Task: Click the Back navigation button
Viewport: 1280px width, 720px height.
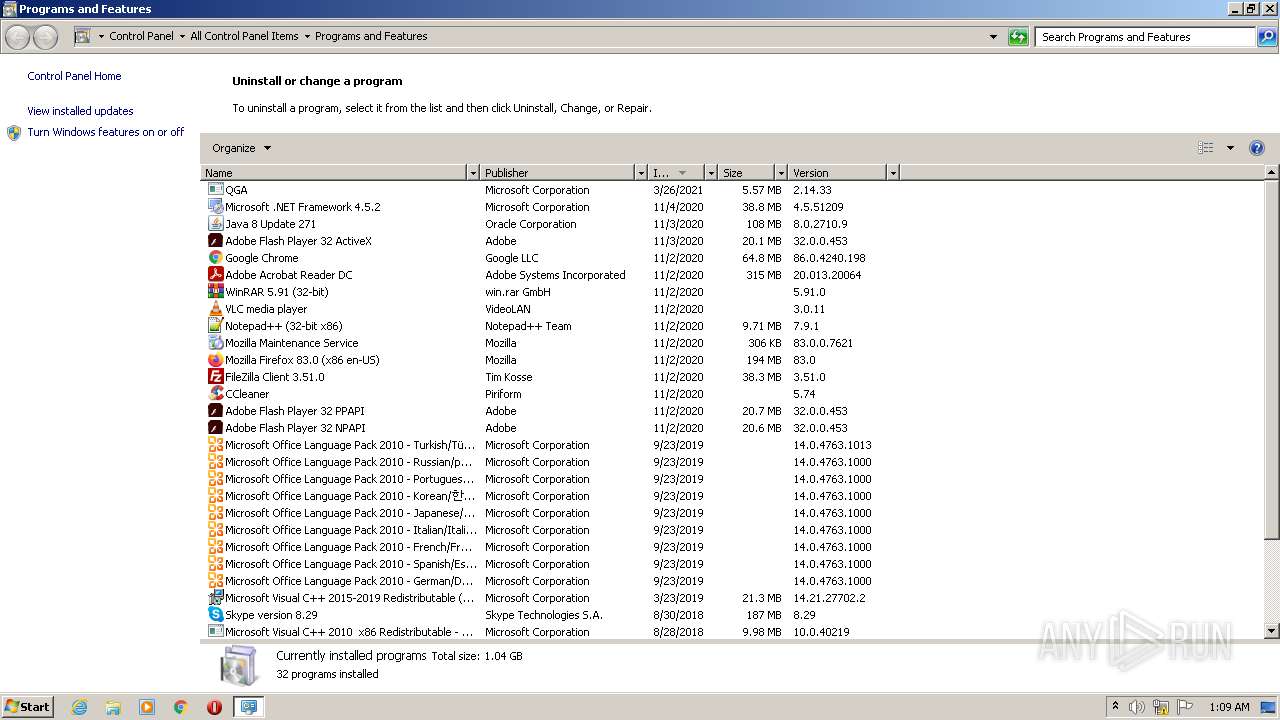Action: click(18, 37)
